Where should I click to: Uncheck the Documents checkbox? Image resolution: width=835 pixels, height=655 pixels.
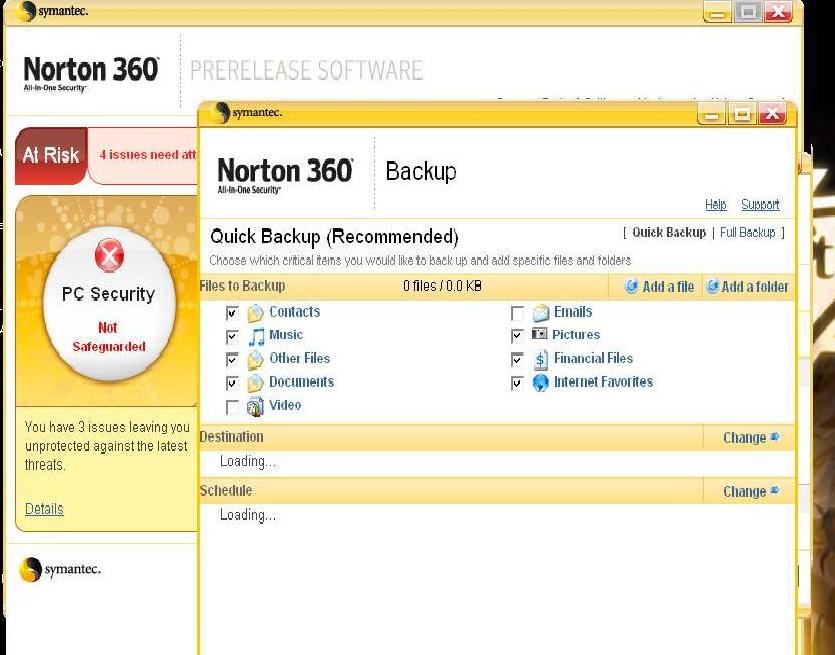tap(232, 383)
